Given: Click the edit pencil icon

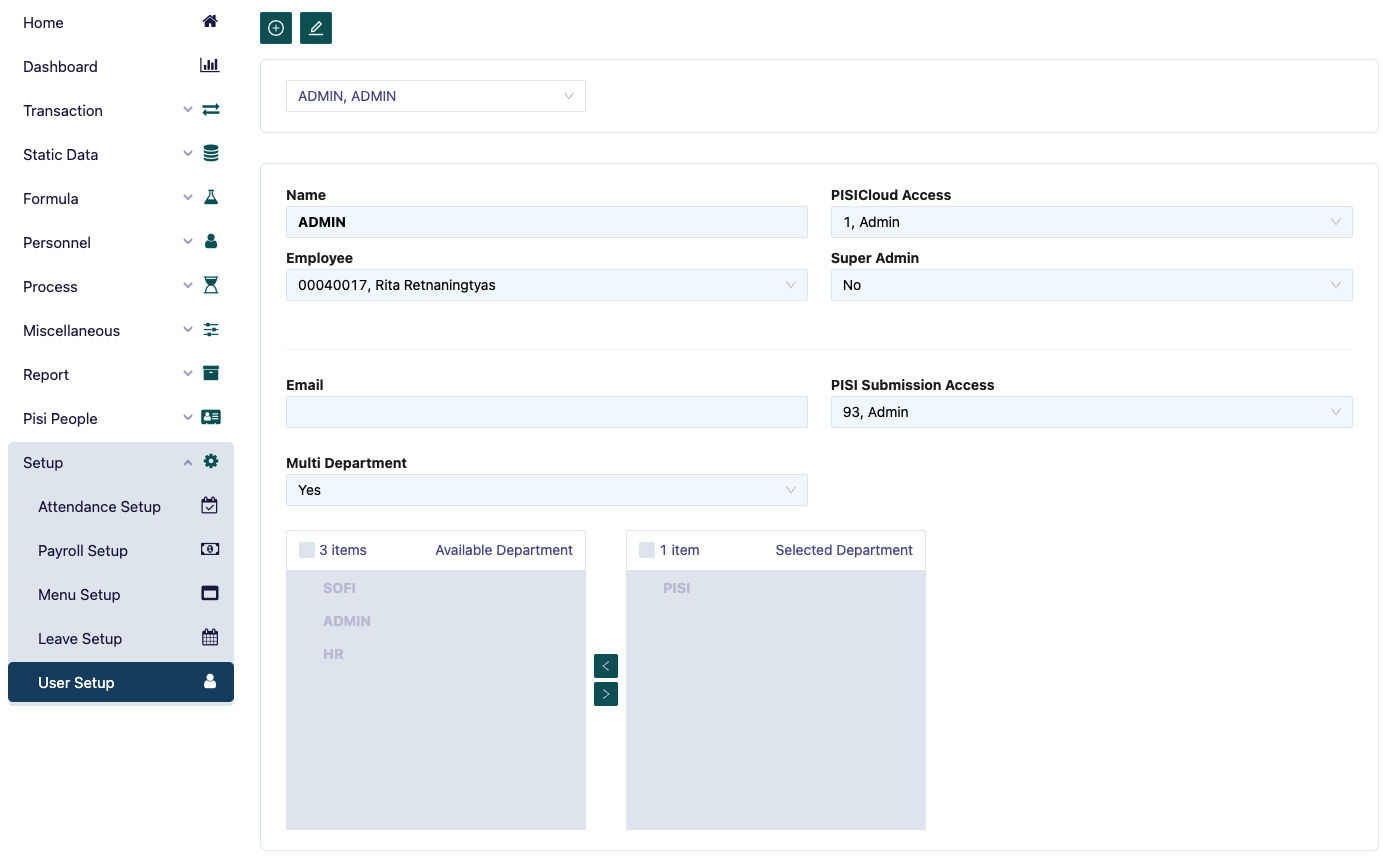Looking at the screenshot, I should pos(315,28).
